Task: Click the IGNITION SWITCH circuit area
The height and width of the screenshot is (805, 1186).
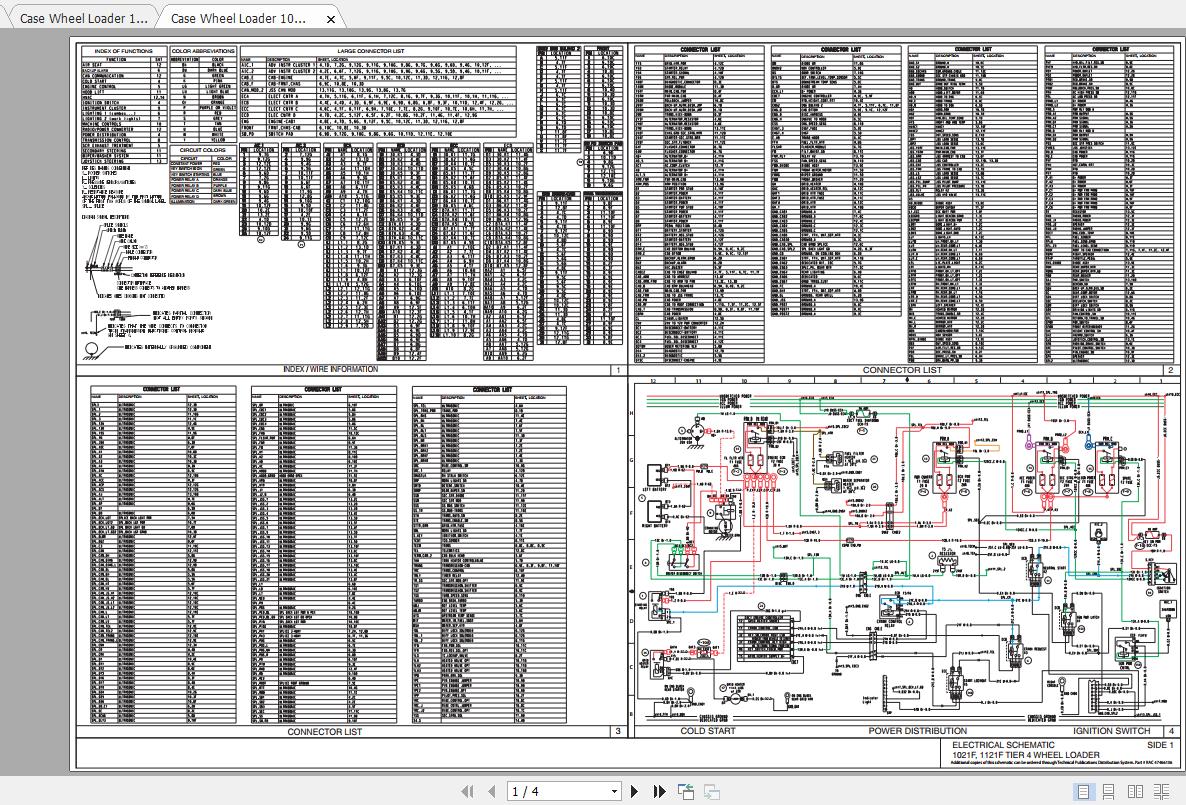Action: (x=1111, y=731)
